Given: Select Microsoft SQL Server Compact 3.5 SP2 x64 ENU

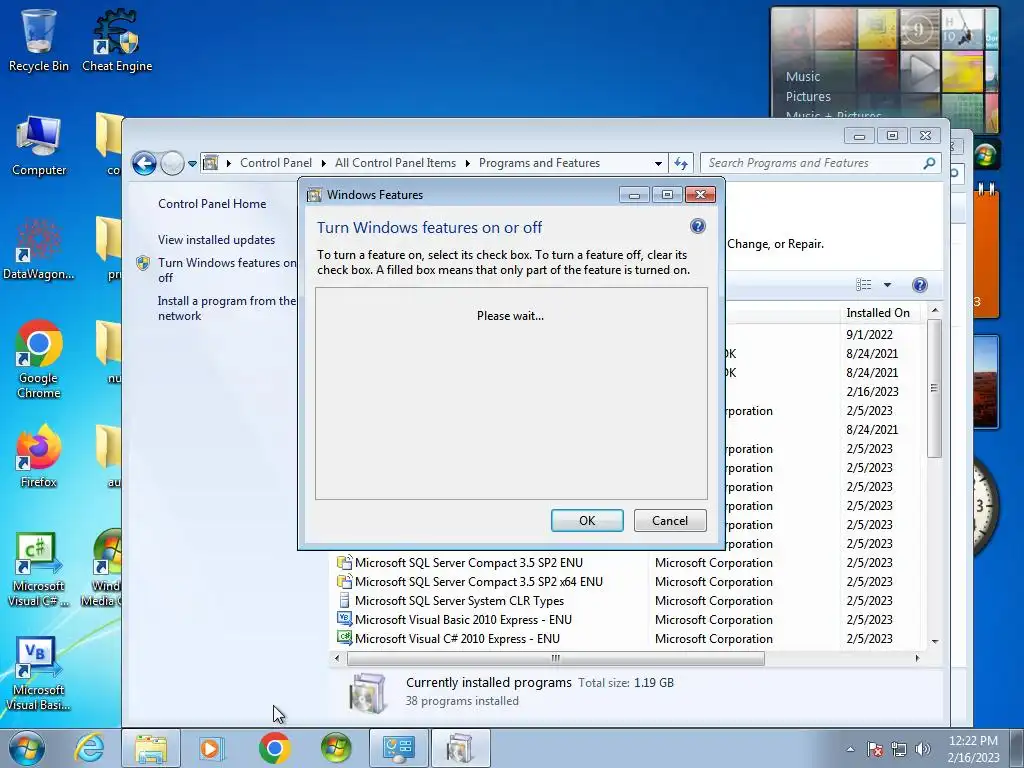Looking at the screenshot, I should point(478,582).
